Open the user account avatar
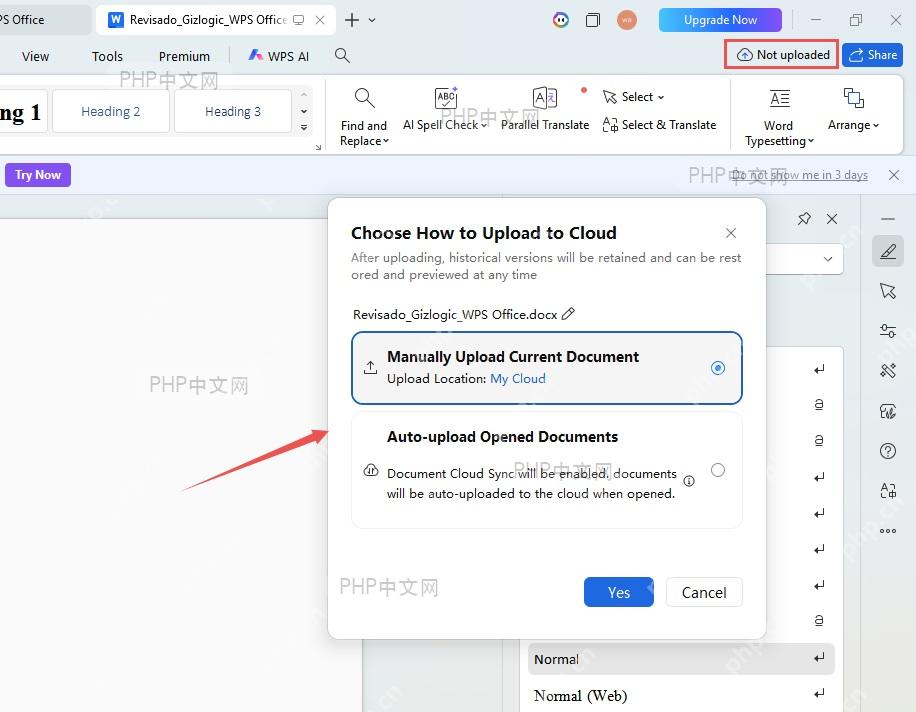 (627, 20)
